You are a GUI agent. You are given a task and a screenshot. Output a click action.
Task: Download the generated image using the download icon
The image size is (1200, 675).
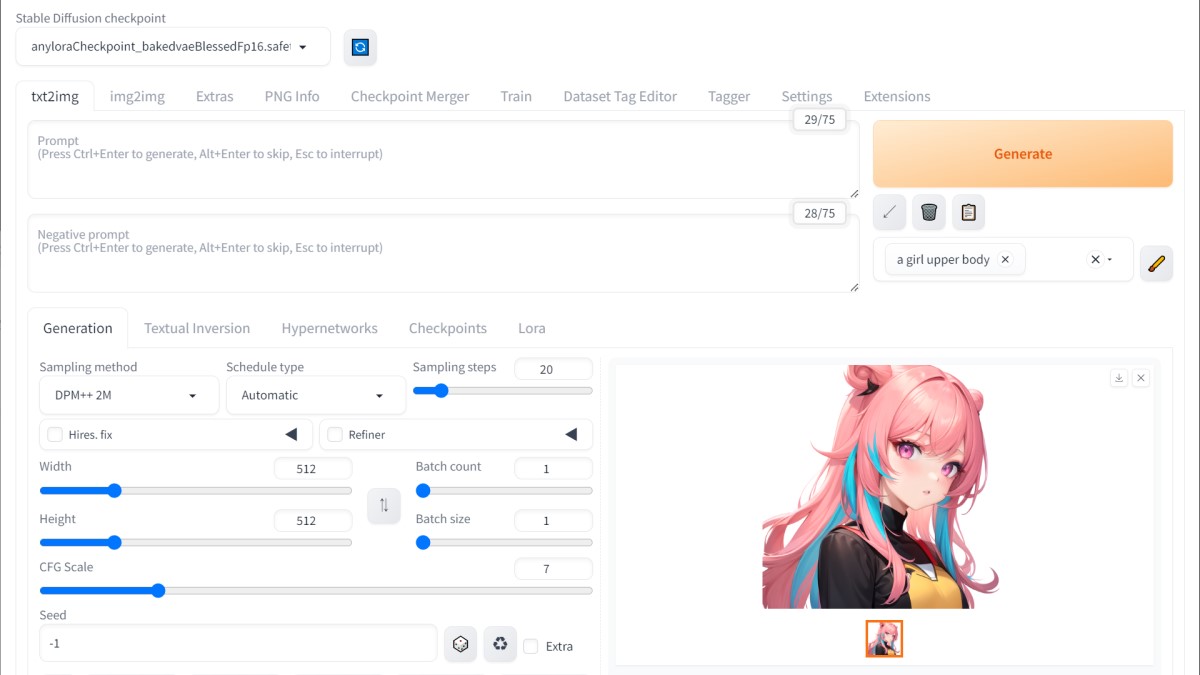click(1119, 378)
